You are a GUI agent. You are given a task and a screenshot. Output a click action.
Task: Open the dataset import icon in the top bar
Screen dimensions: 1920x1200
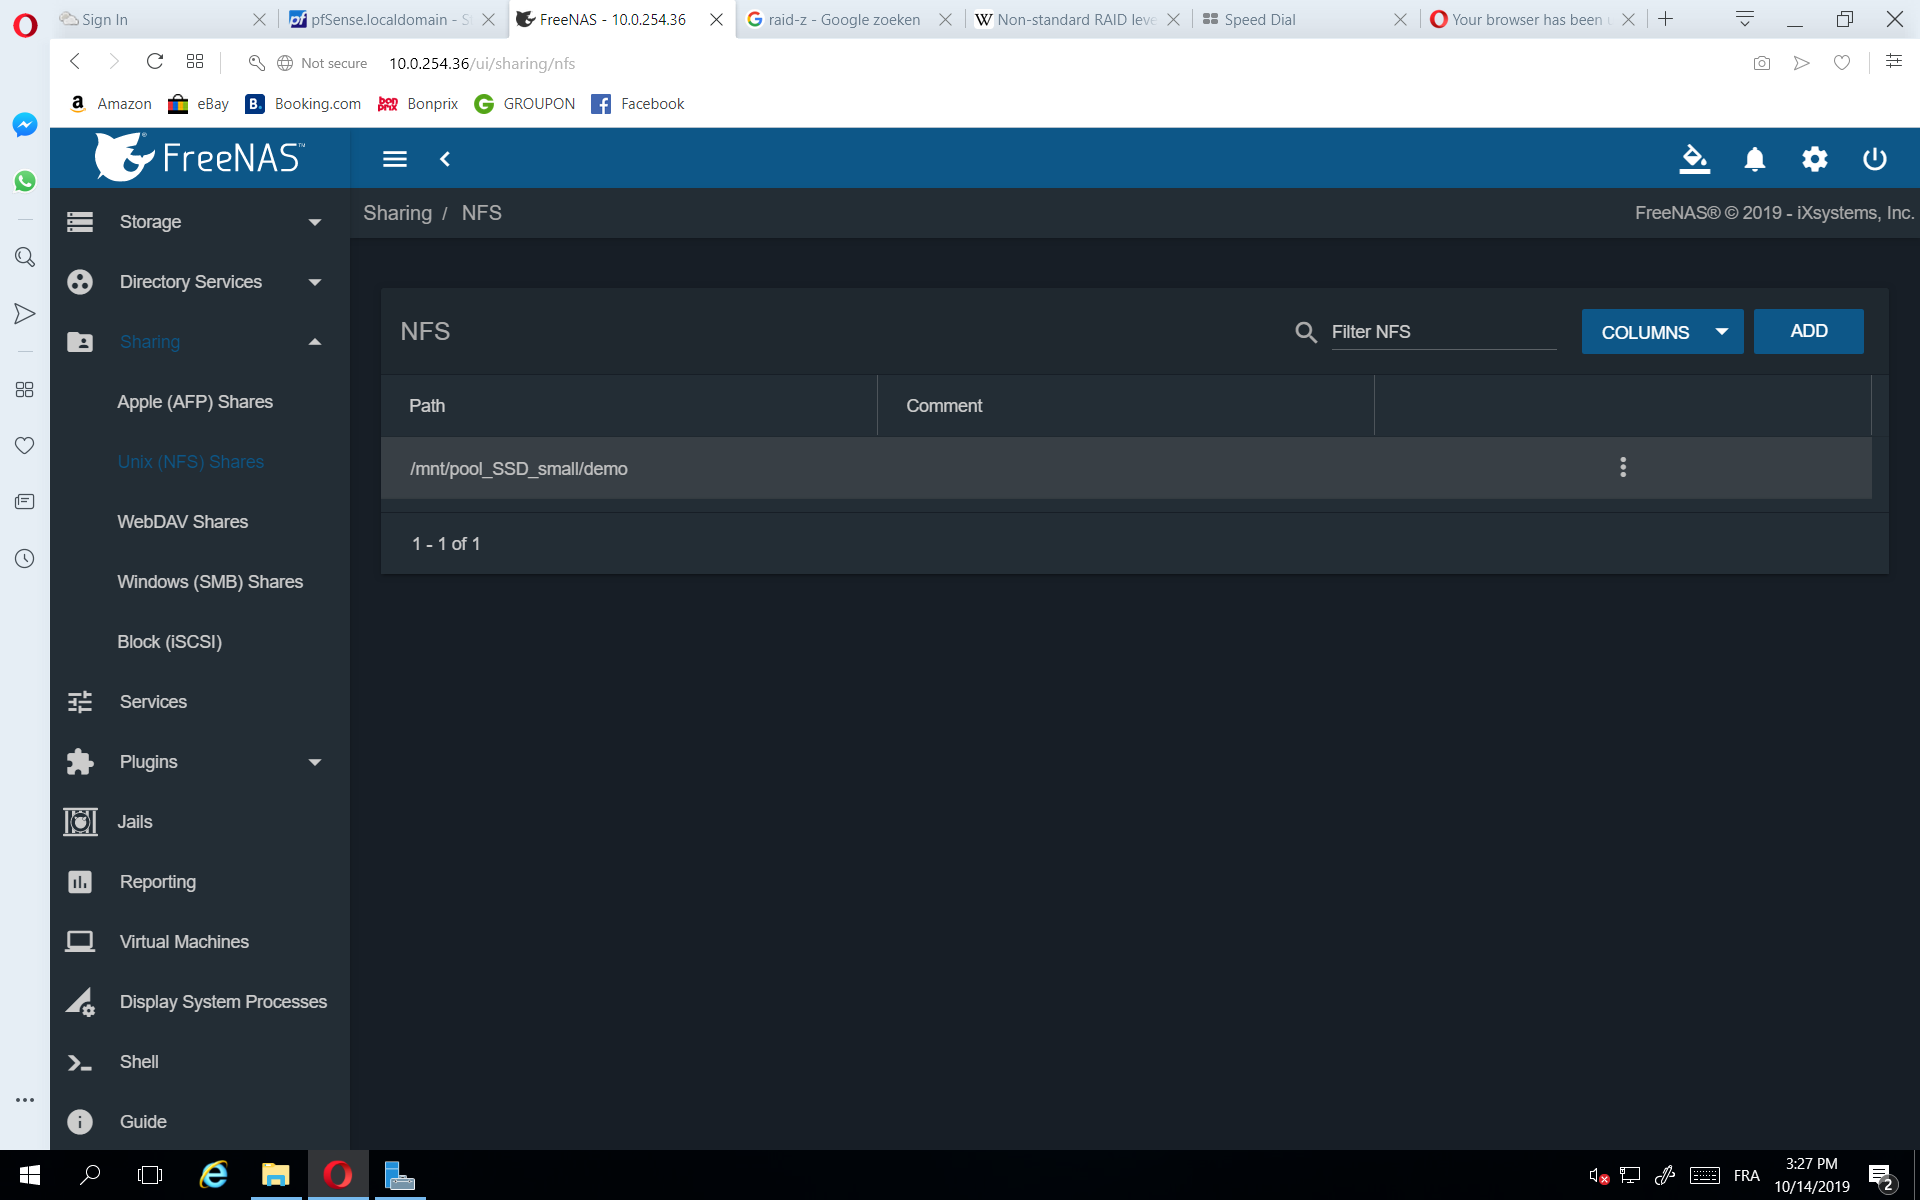click(1694, 159)
